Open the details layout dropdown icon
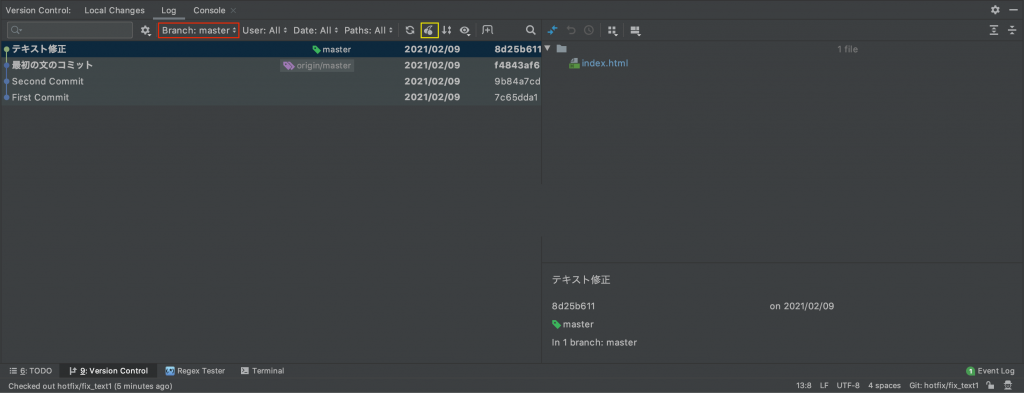The image size is (1024, 393). point(635,30)
